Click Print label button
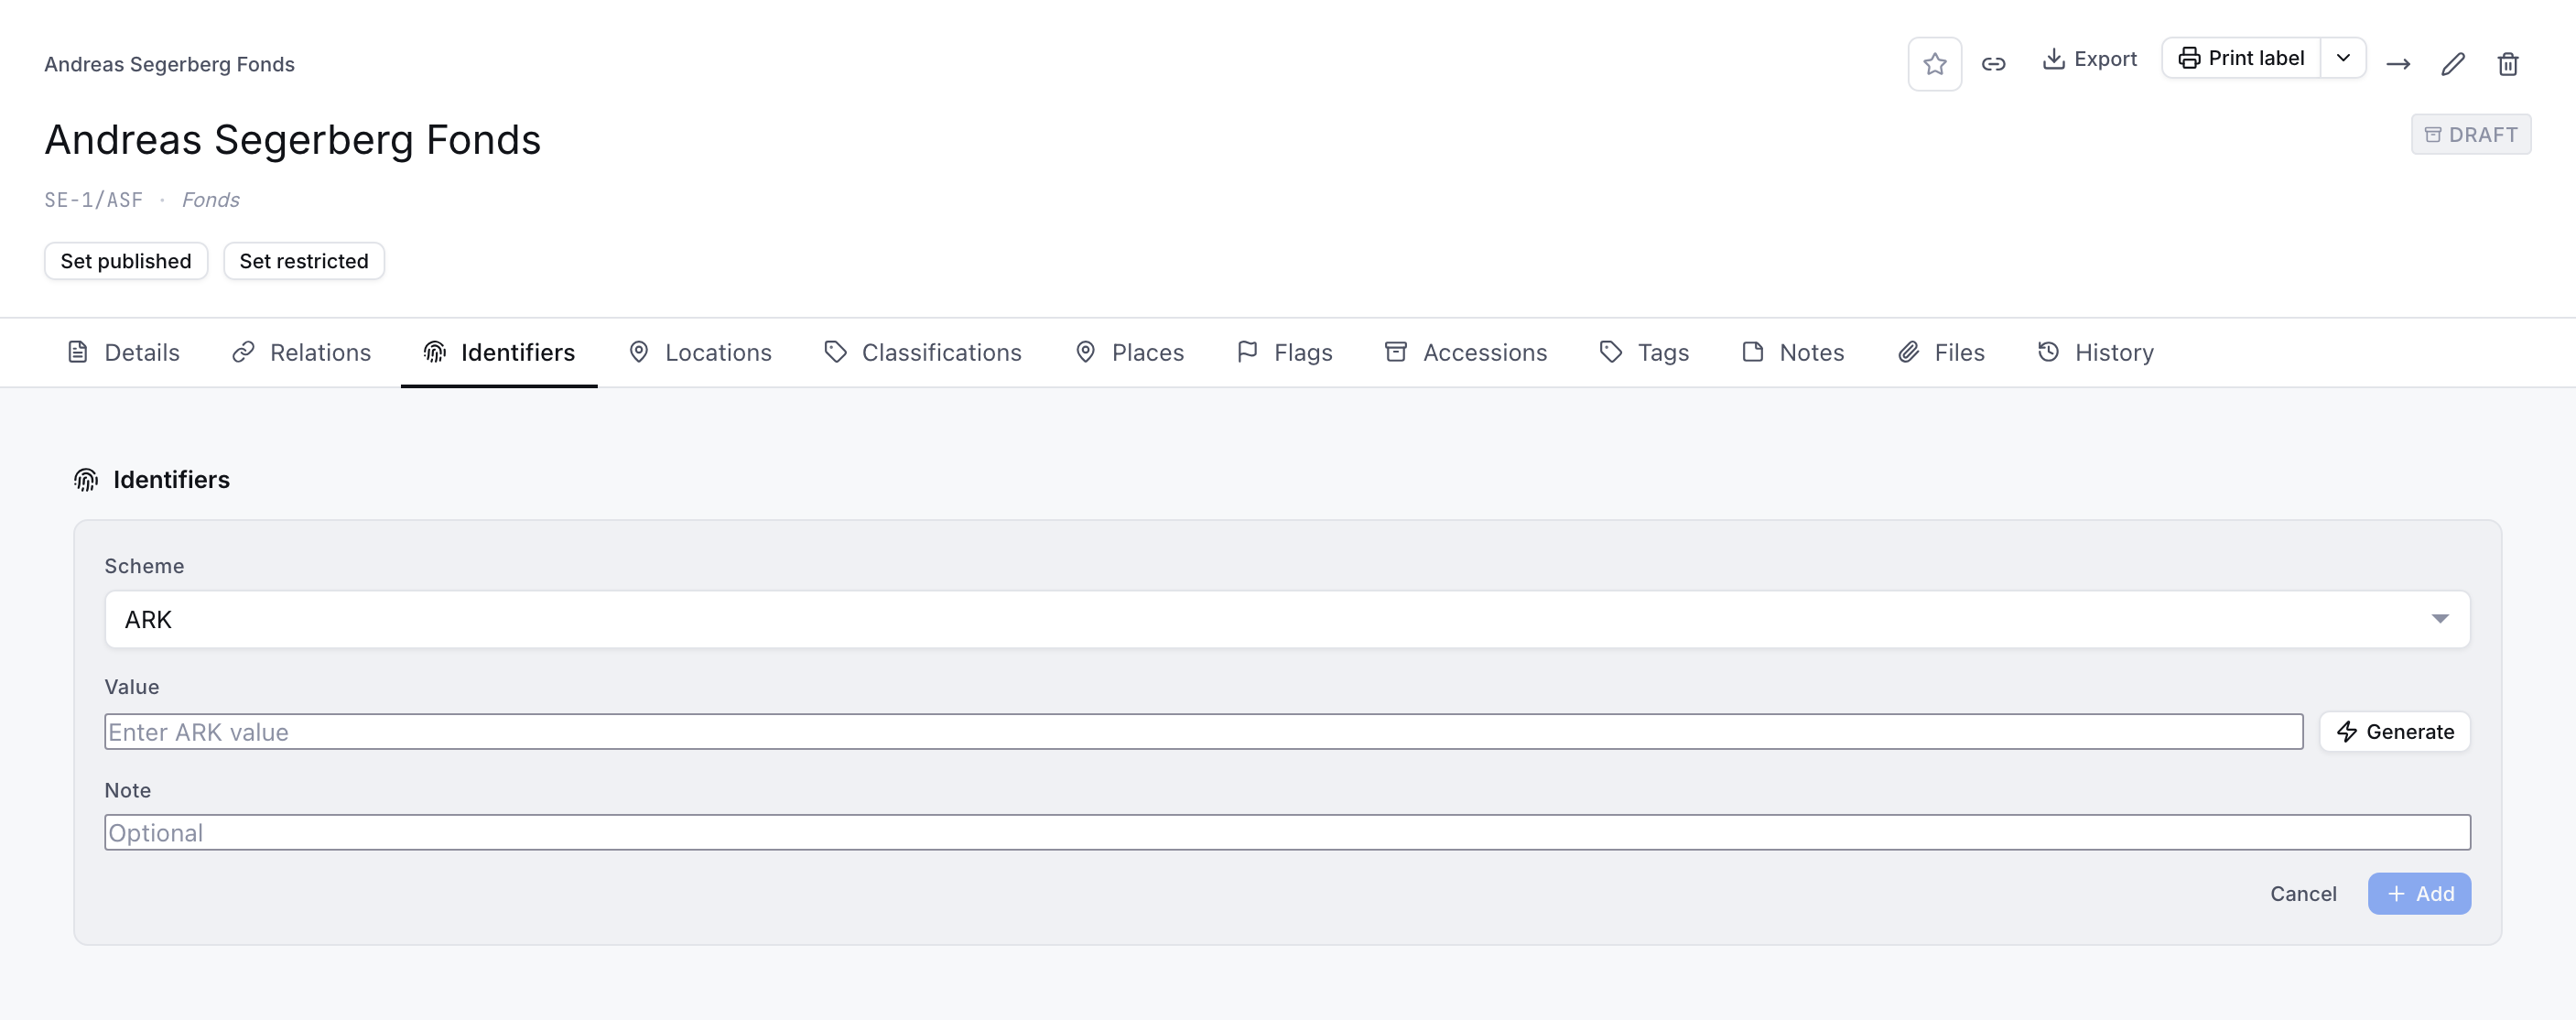This screenshot has height=1020, width=2576. 2241,58
